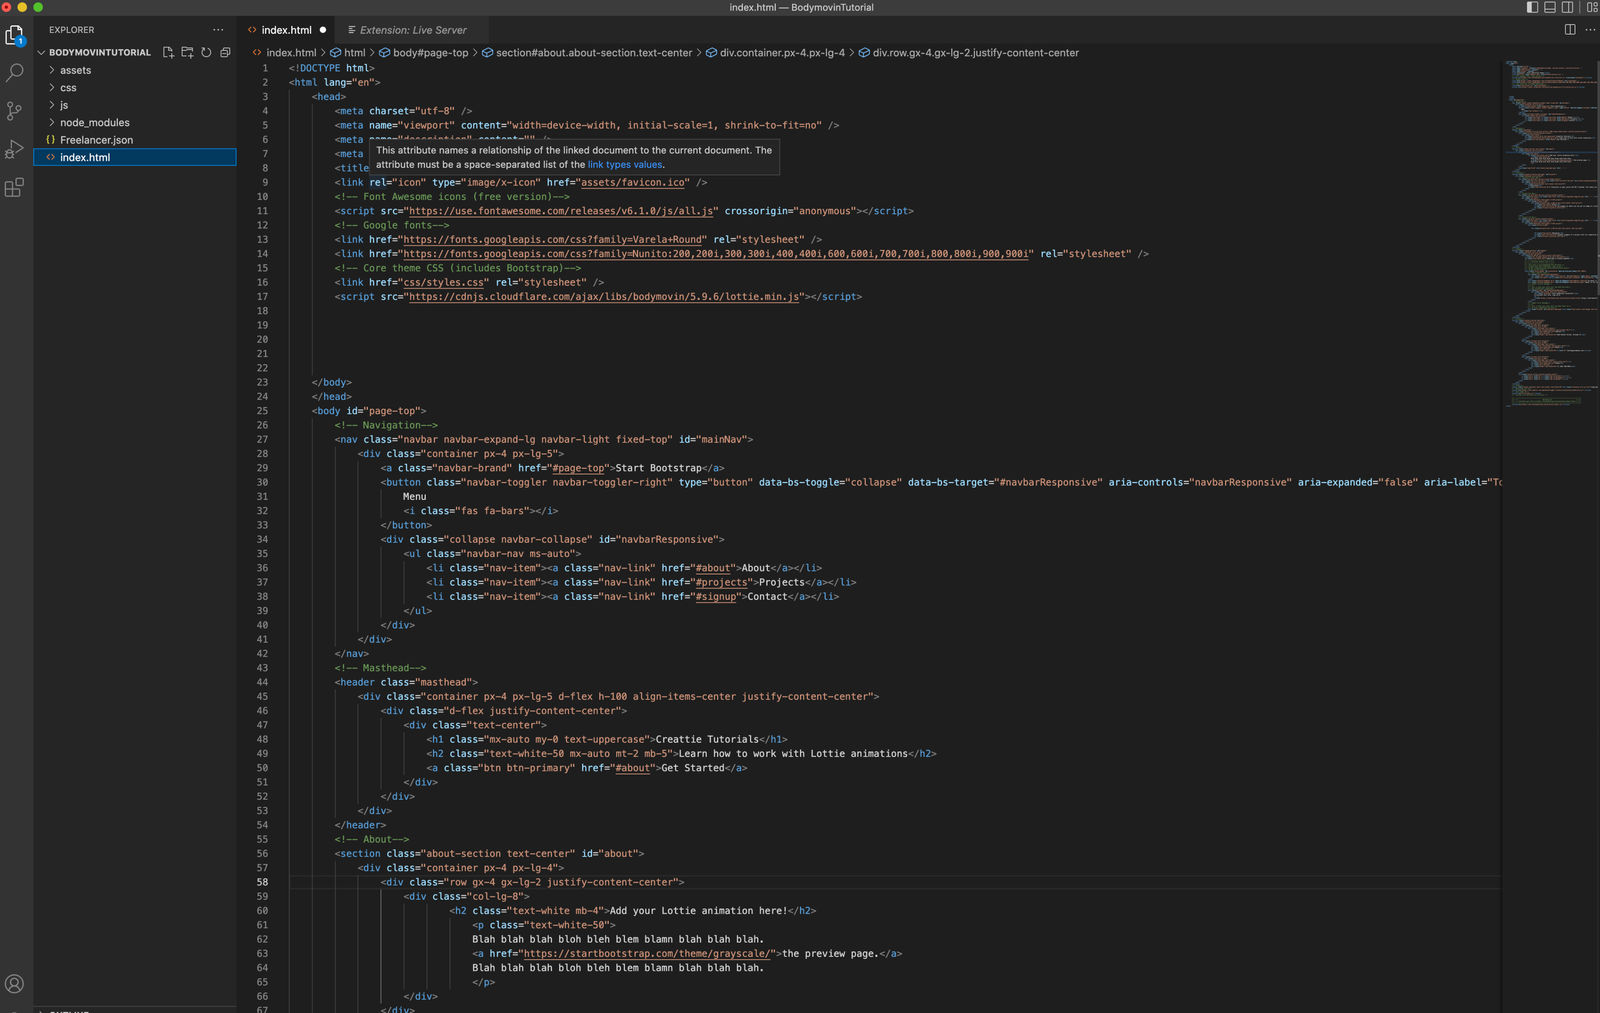Open the Accounts menu at bottom left
Viewport: 1600px width, 1013px height.
[15, 981]
